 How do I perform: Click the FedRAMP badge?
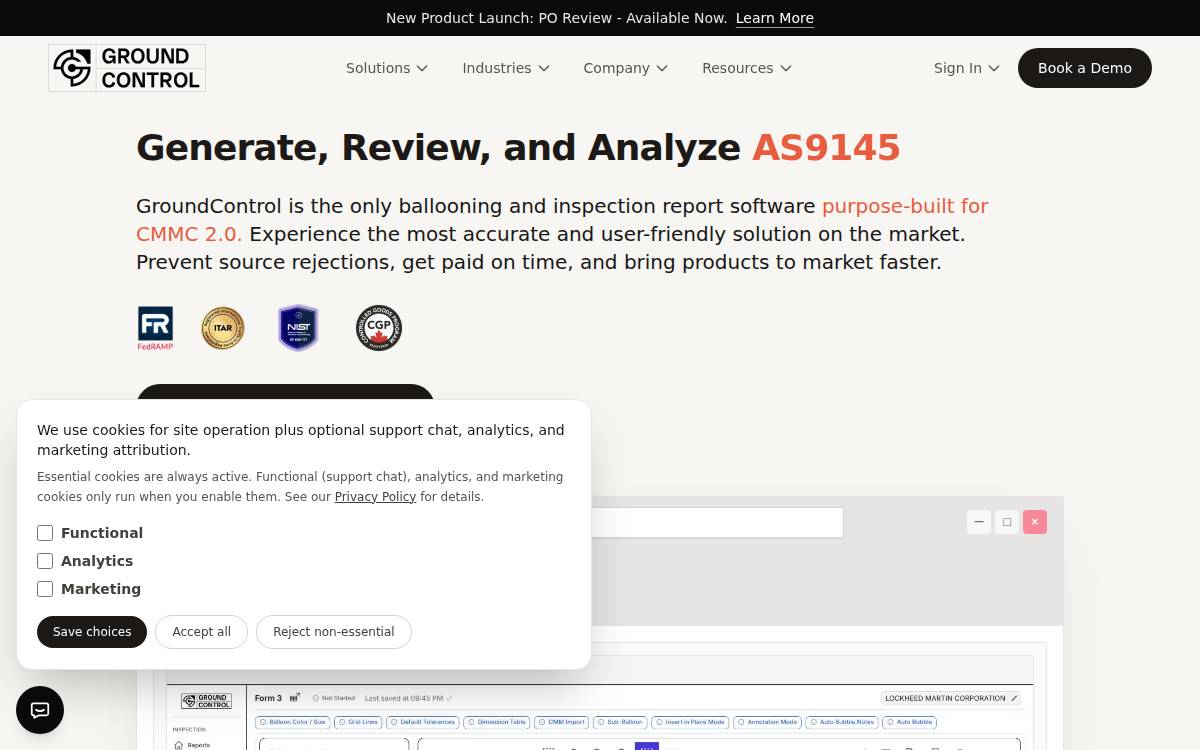coord(155,328)
